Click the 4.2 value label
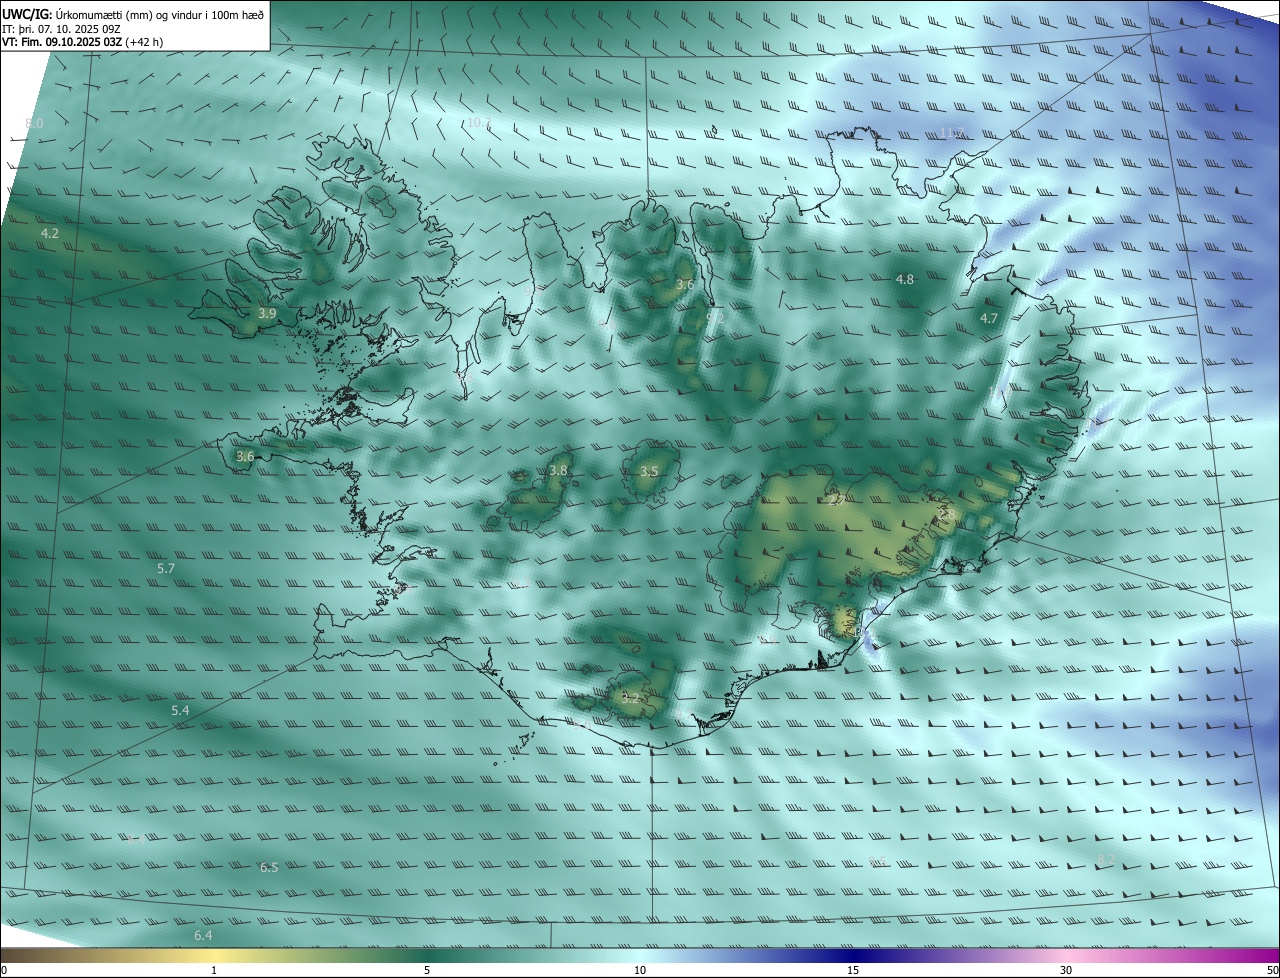This screenshot has height=978, width=1280. [50, 233]
